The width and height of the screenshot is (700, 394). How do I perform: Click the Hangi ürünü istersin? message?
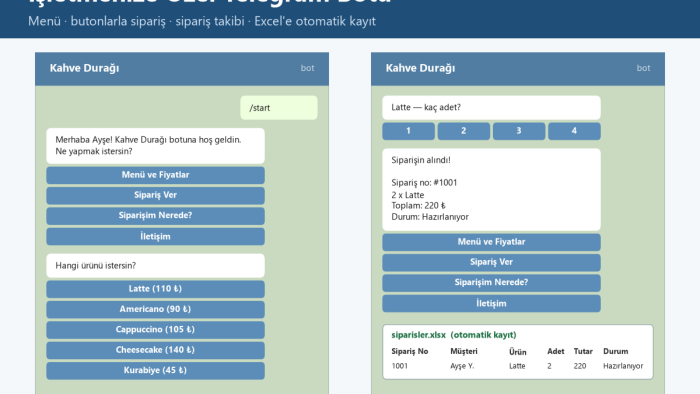tap(155, 265)
